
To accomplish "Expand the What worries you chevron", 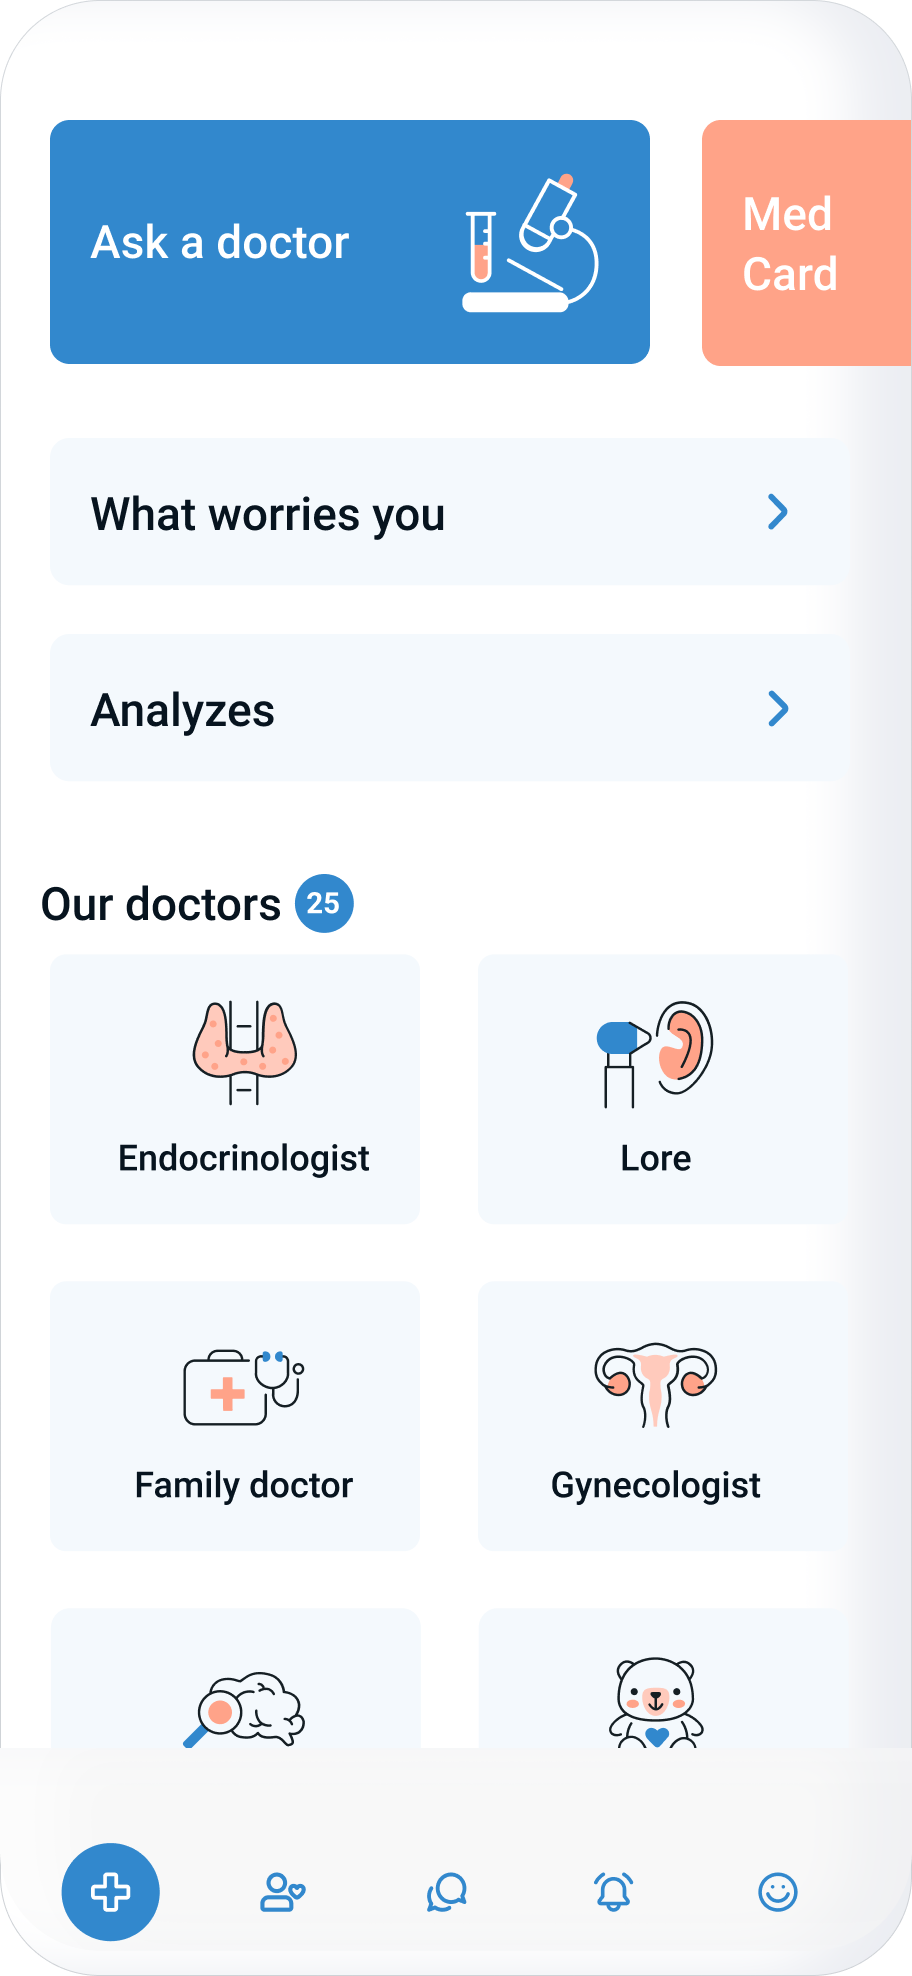I will point(778,512).
